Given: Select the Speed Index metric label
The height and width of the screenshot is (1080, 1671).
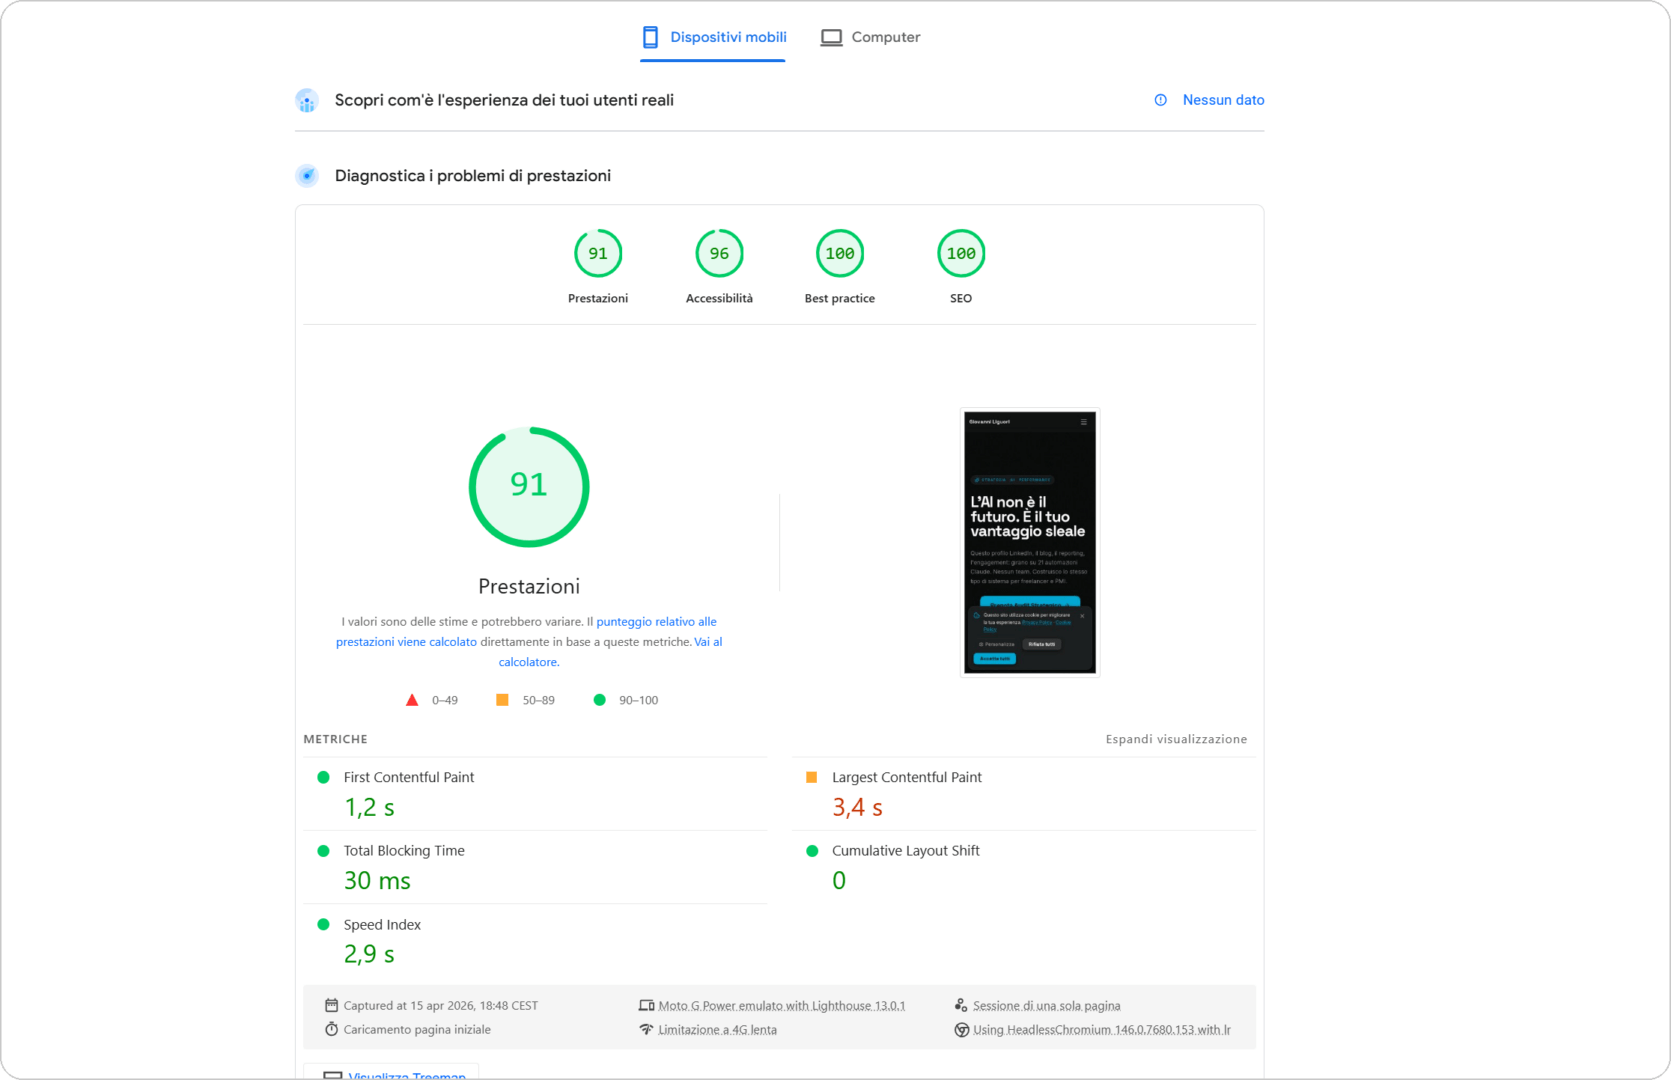Looking at the screenshot, I should coord(382,925).
